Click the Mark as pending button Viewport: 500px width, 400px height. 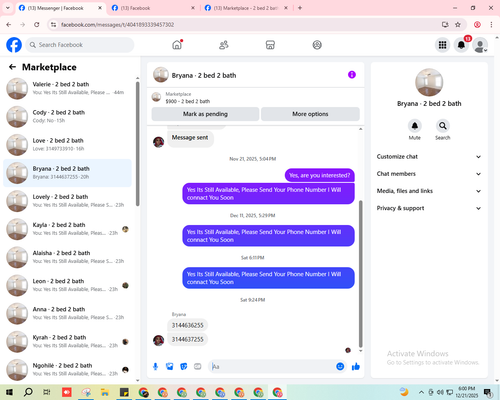coord(205,114)
